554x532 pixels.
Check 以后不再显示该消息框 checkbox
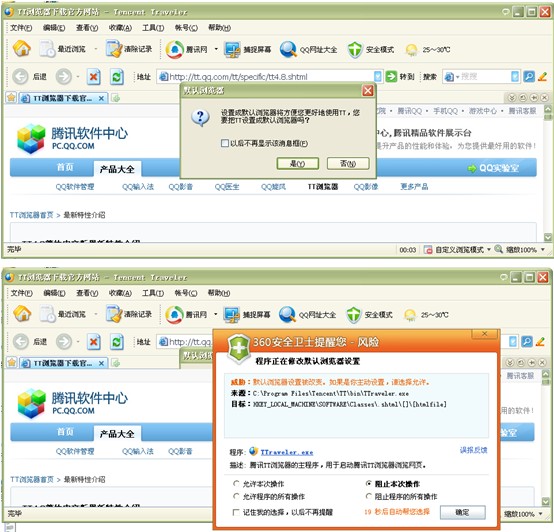[x=224, y=143]
